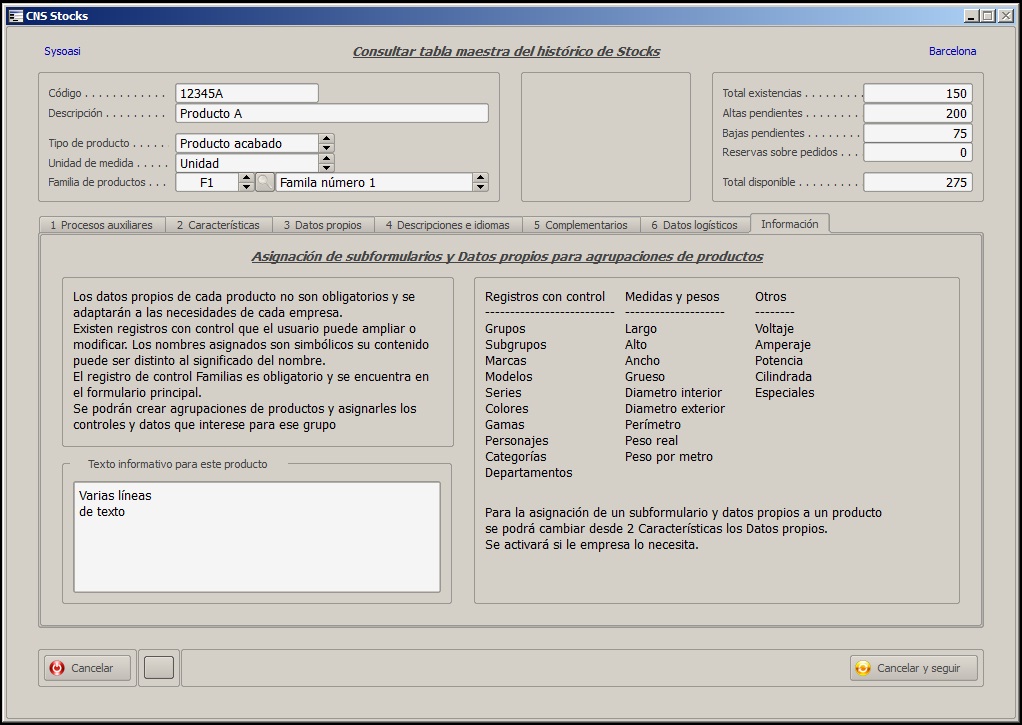Show the Datos logísticos tab
This screenshot has width=1022, height=725.
(695, 225)
